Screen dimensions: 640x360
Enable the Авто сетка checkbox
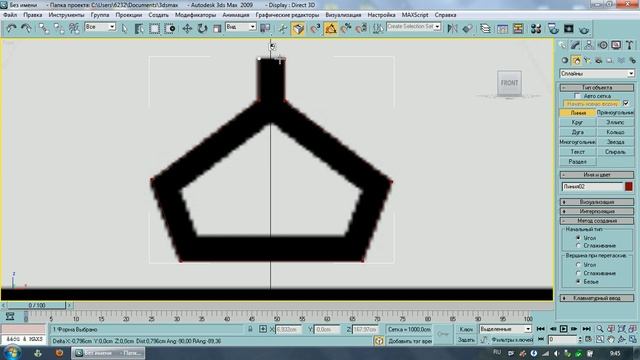click(x=577, y=96)
